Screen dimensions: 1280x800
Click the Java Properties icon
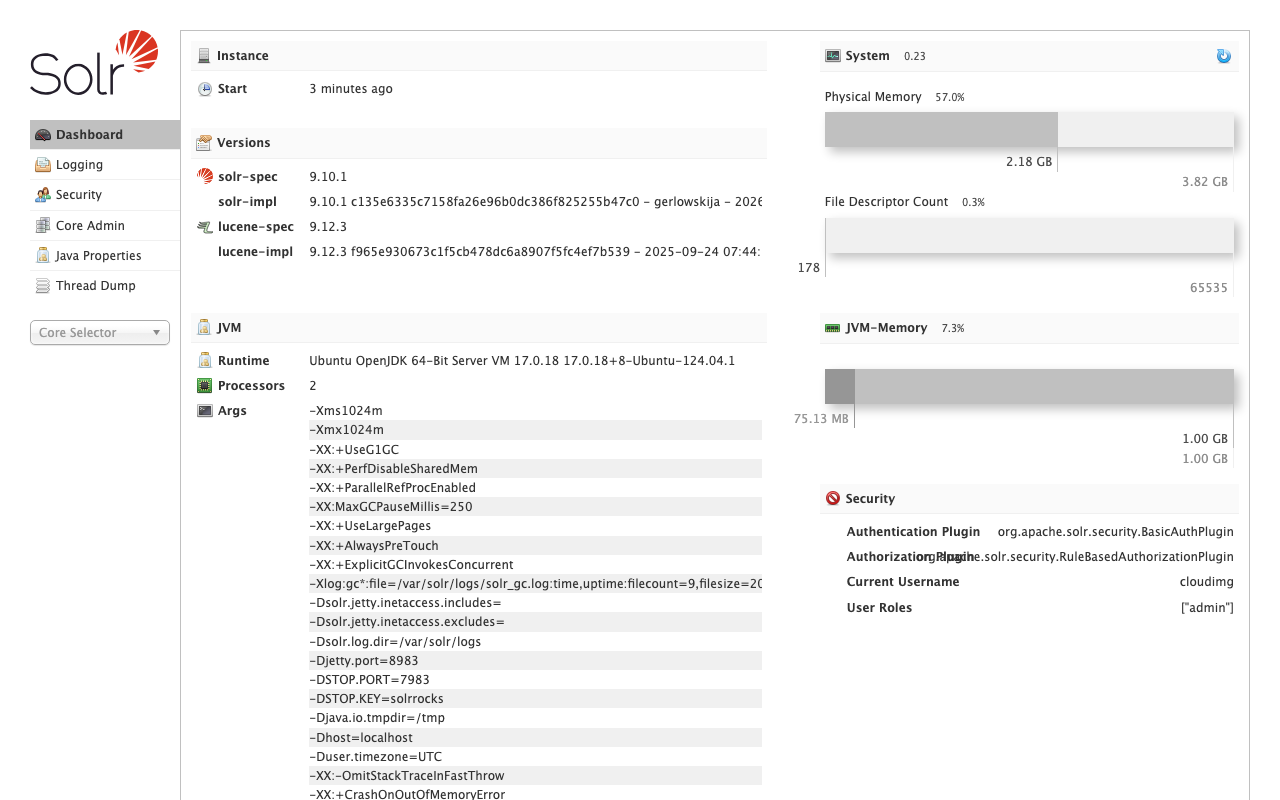click(x=43, y=255)
